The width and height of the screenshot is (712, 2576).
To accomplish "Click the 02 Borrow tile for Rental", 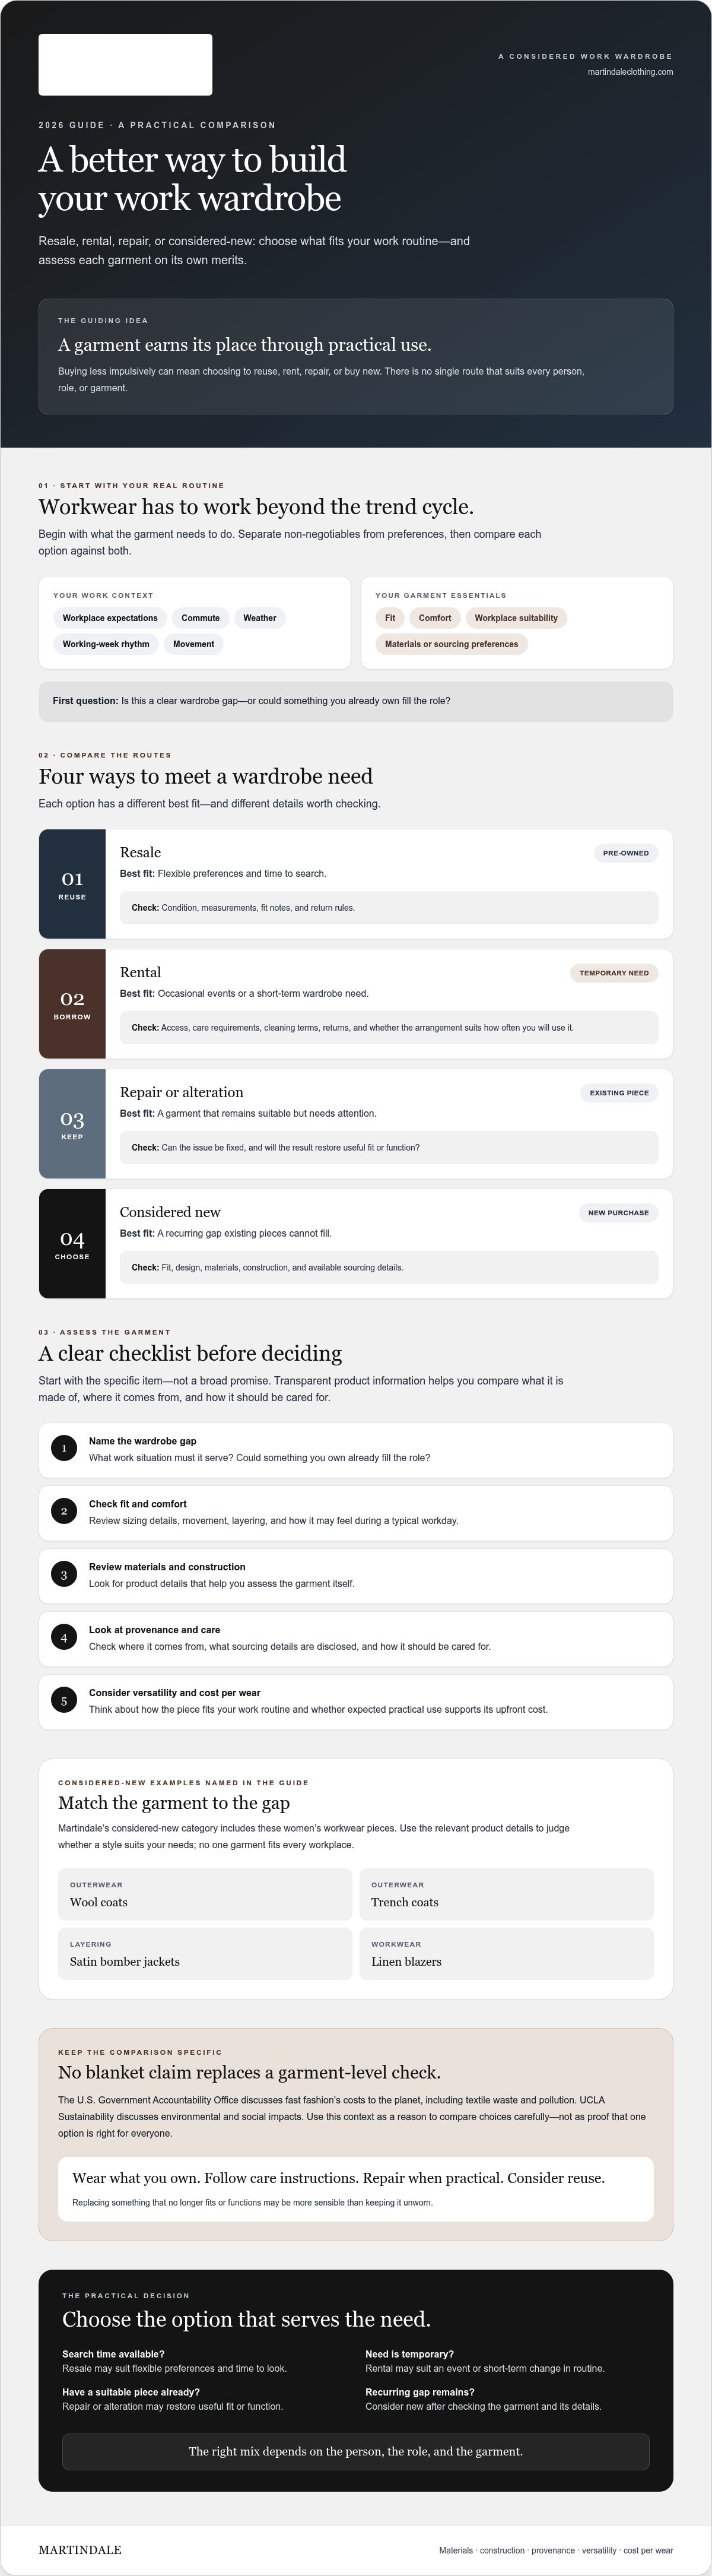I will tap(72, 1004).
